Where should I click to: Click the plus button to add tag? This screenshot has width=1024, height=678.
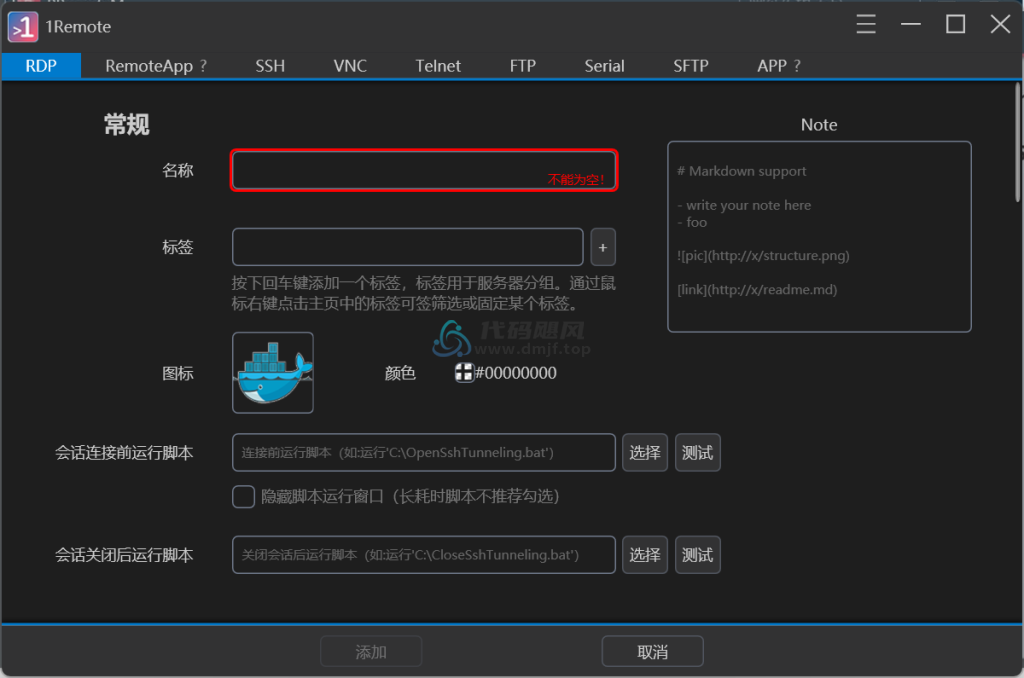point(603,247)
